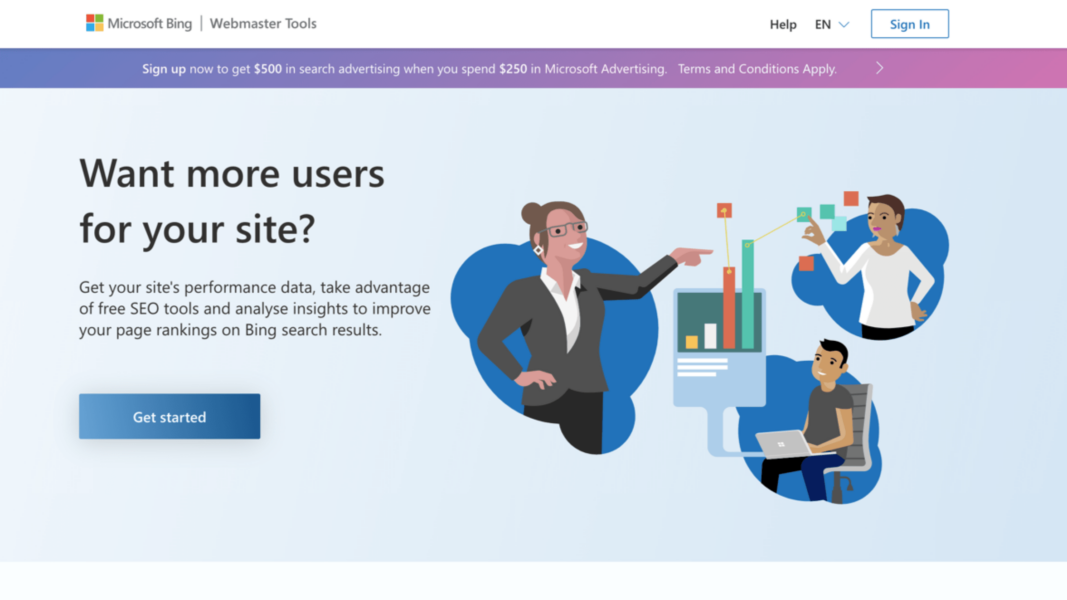The image size is (1067, 600).
Task: Select the Webmaster Tools label in the header
Action: [263, 23]
